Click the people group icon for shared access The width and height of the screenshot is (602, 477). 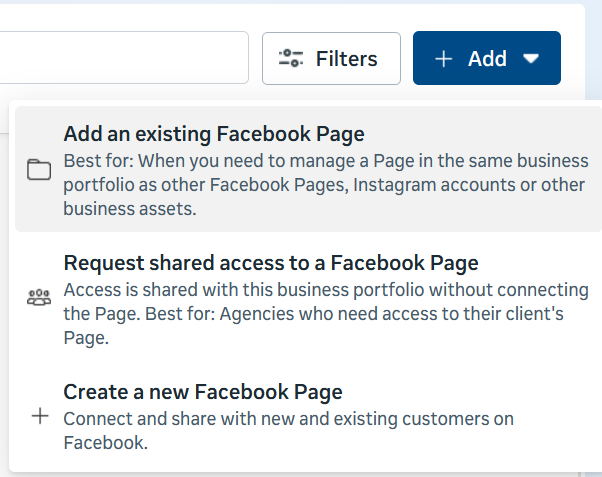(39, 297)
